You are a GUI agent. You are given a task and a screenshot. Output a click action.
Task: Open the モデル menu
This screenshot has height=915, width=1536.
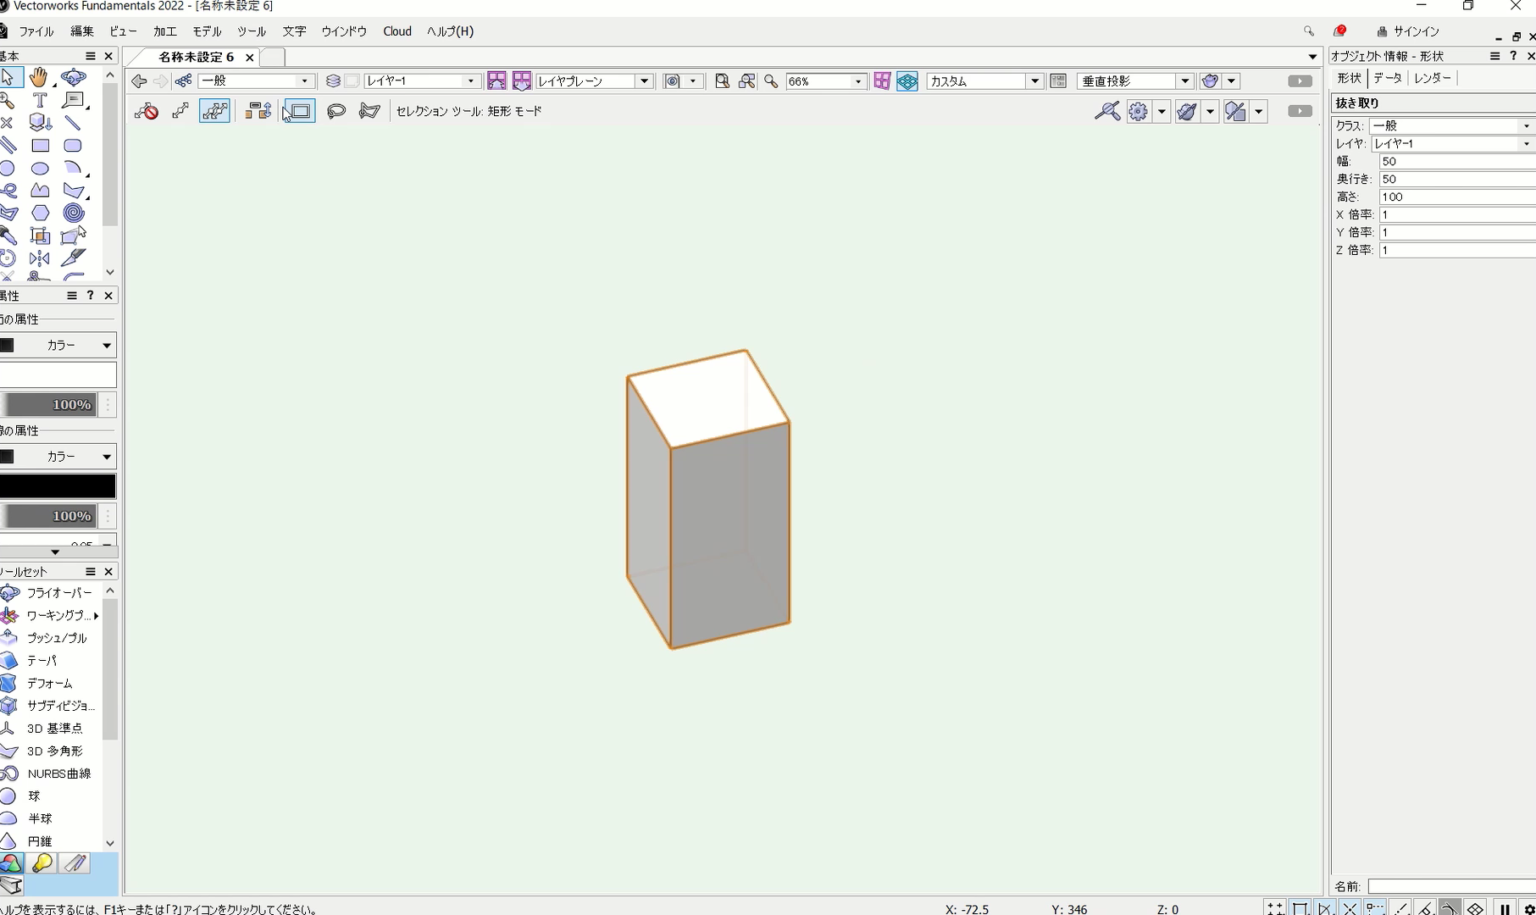point(207,31)
